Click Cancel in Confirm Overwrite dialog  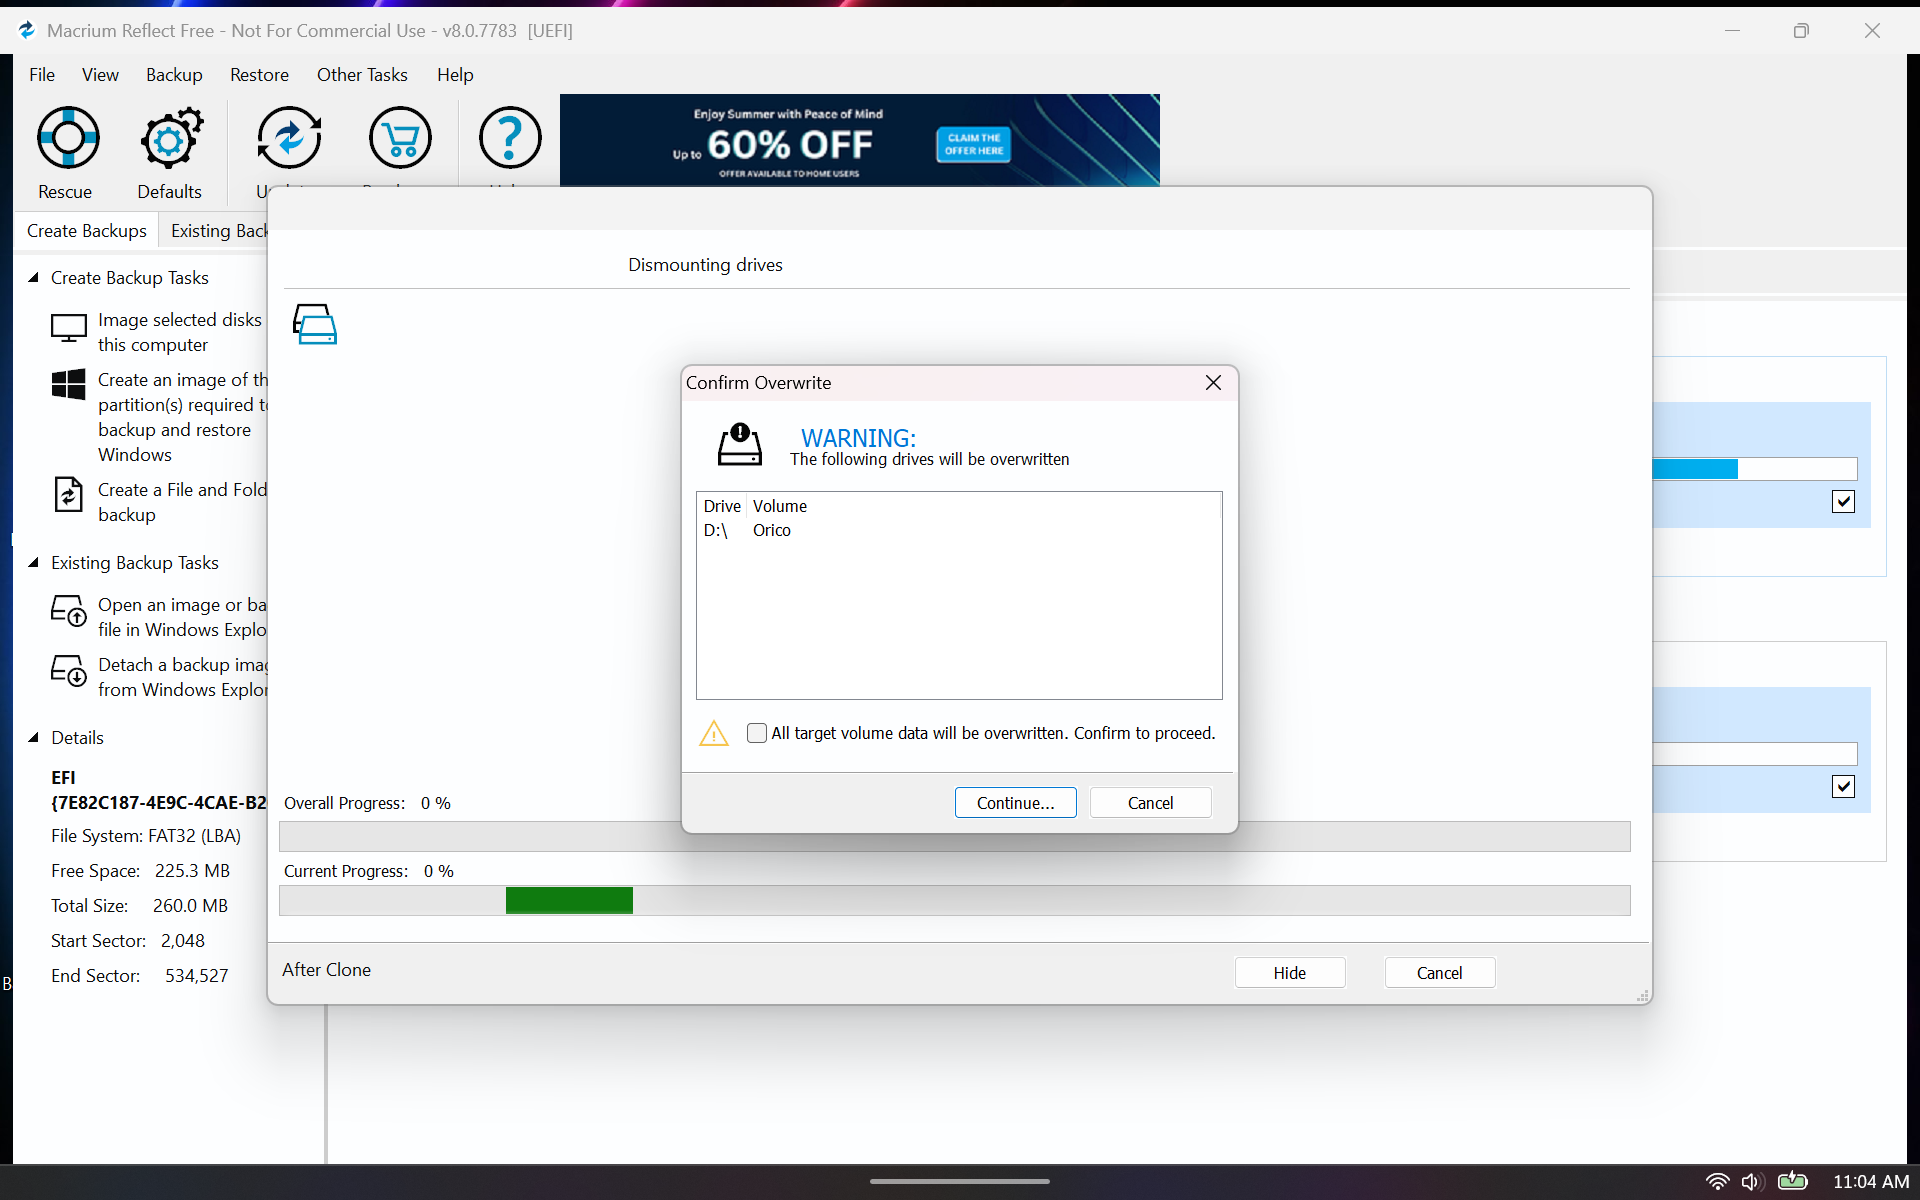click(x=1150, y=803)
